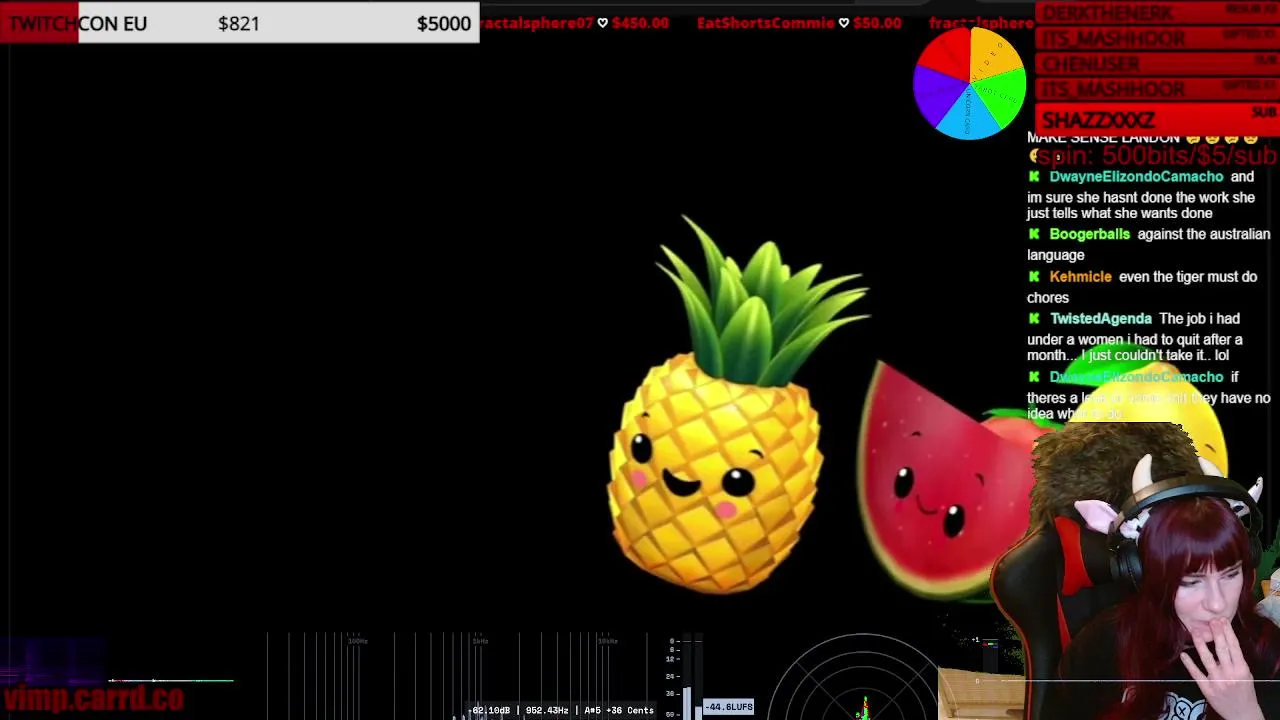Viewport: 1280px width, 720px height.
Task: Click the streamer webcam feed
Action: 1135,570
